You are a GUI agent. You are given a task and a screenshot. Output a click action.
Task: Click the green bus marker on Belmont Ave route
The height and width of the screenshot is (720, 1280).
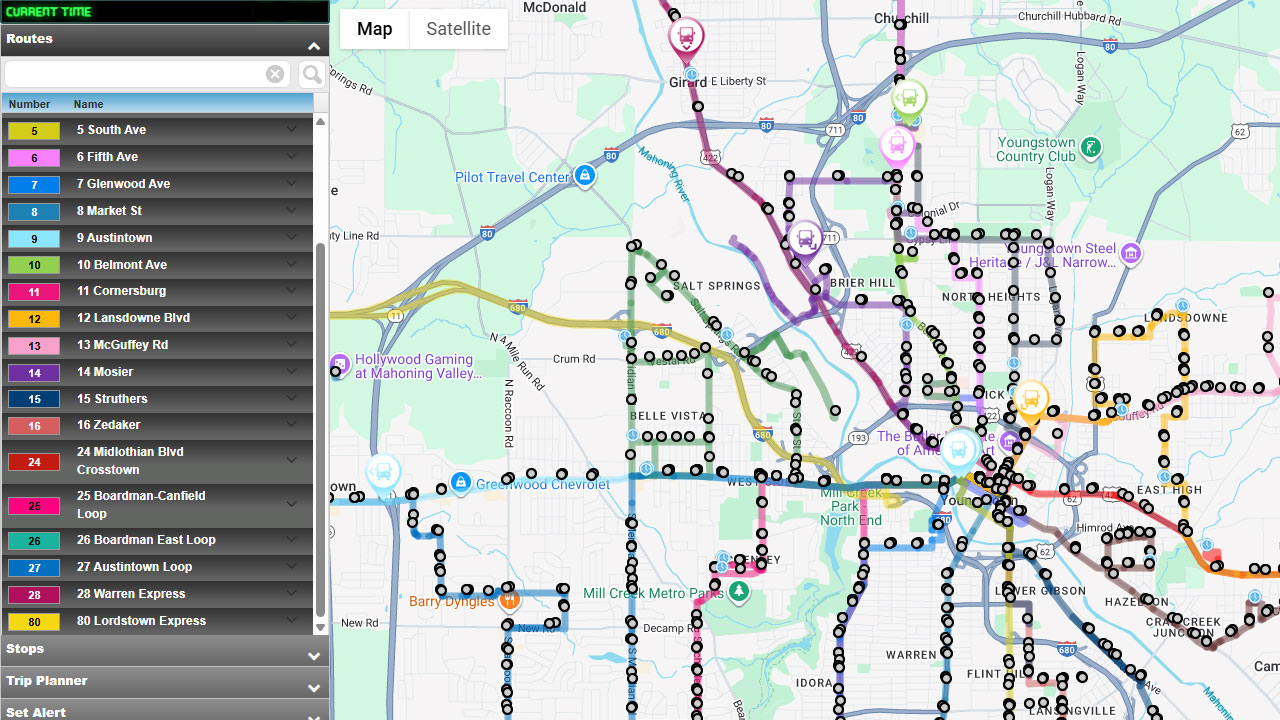909,99
